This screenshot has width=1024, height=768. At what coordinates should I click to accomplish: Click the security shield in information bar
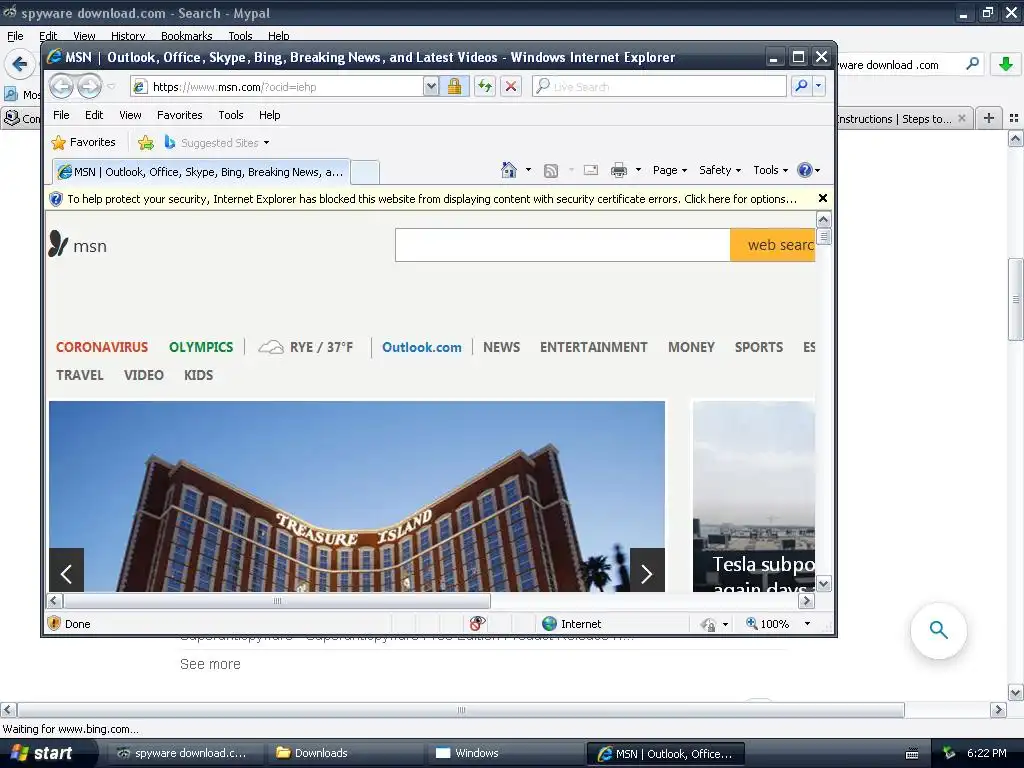coord(56,199)
